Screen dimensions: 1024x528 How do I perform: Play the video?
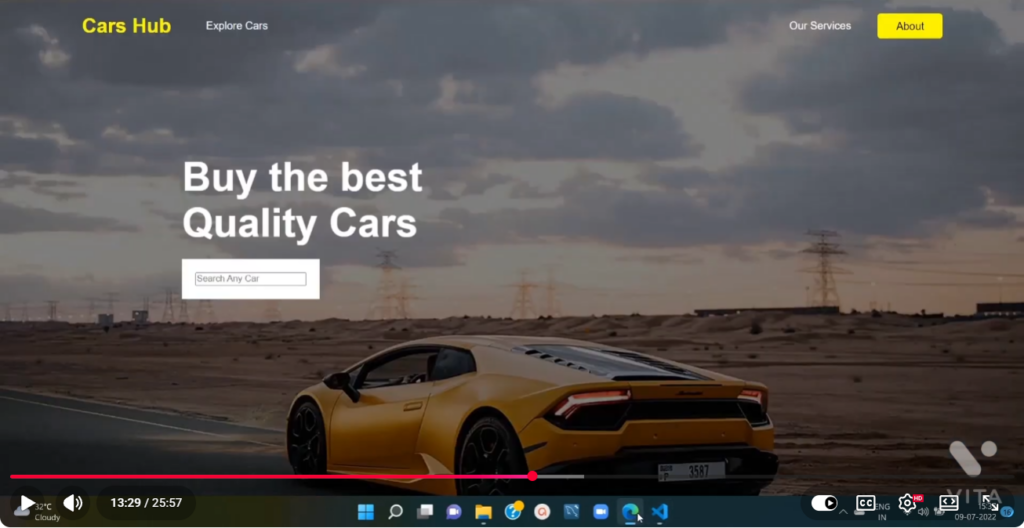coord(28,503)
